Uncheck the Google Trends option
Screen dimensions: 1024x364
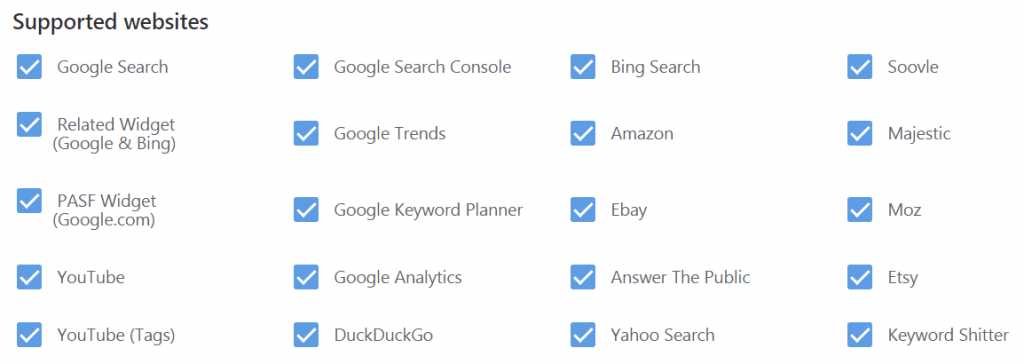[x=306, y=133]
